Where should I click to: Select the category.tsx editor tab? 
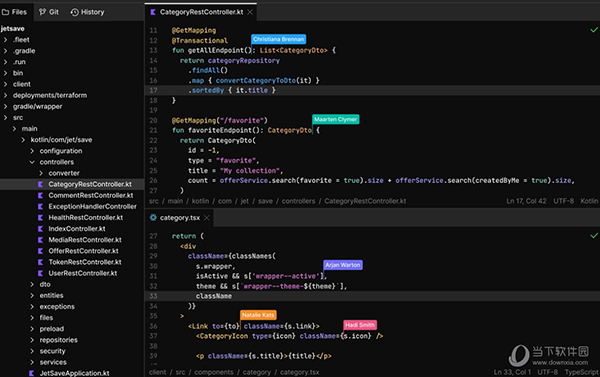point(179,217)
